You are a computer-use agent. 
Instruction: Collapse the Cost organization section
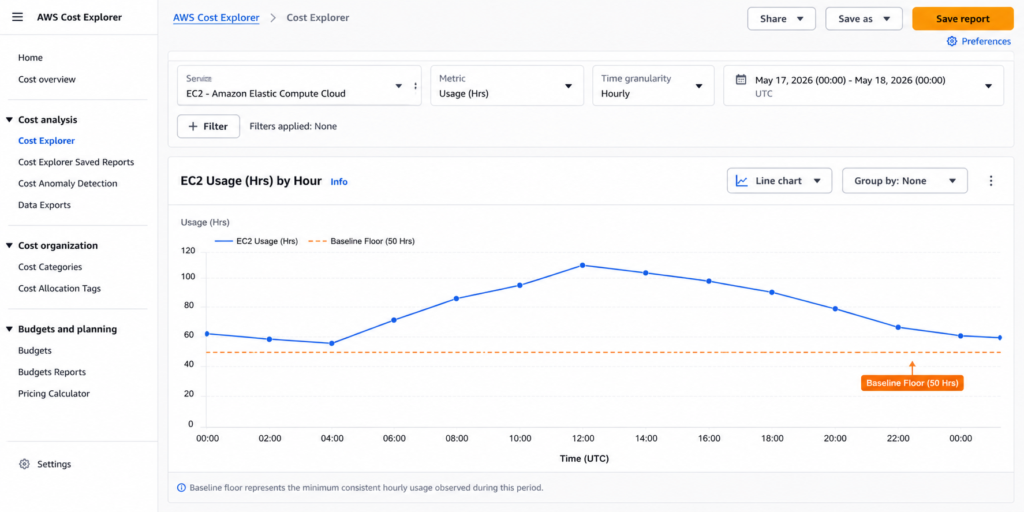click(x=9, y=246)
